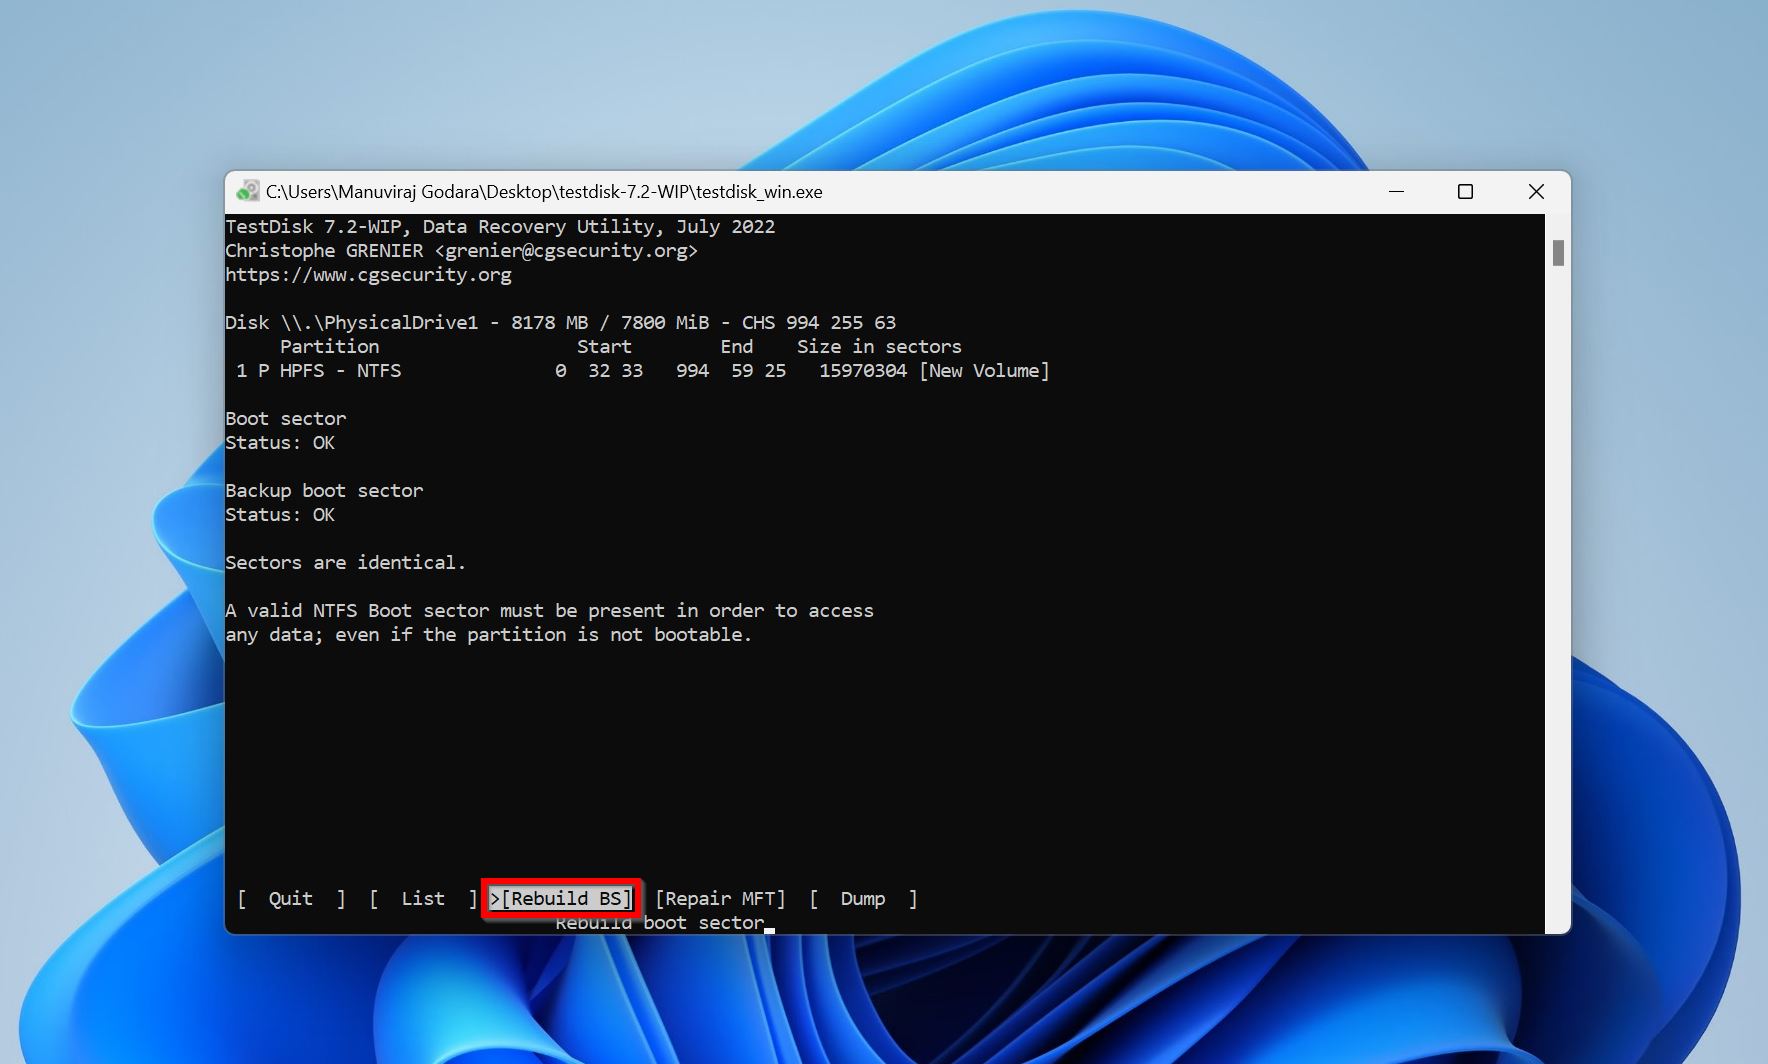Pick the Dump menu option

[x=862, y=899]
